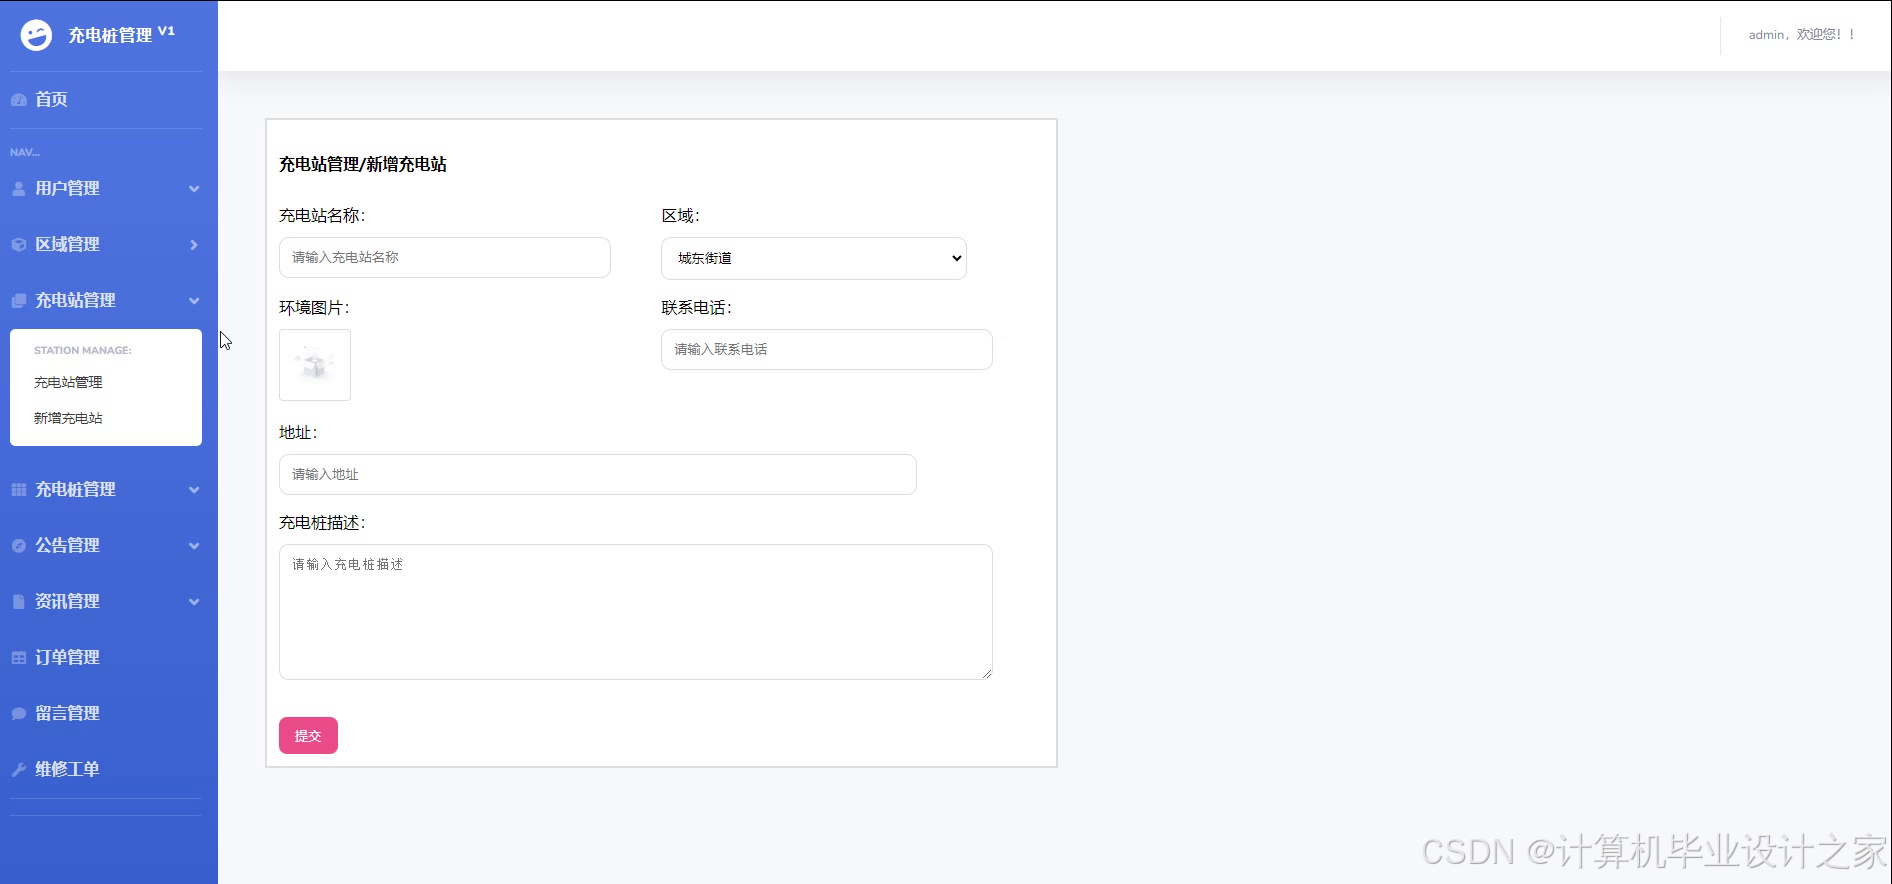Click the icon beside 充电站管理 menu heading
This screenshot has width=1892, height=884.
click(x=18, y=300)
